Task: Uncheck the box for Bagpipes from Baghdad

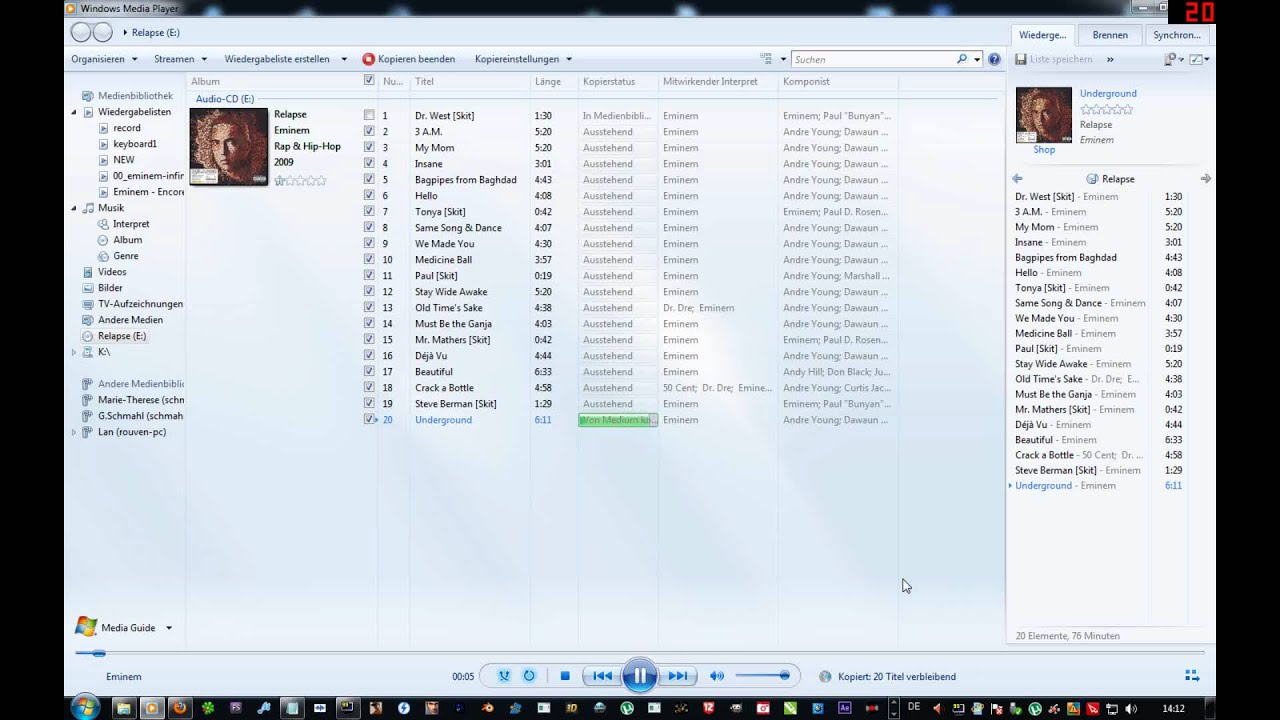Action: click(x=369, y=179)
